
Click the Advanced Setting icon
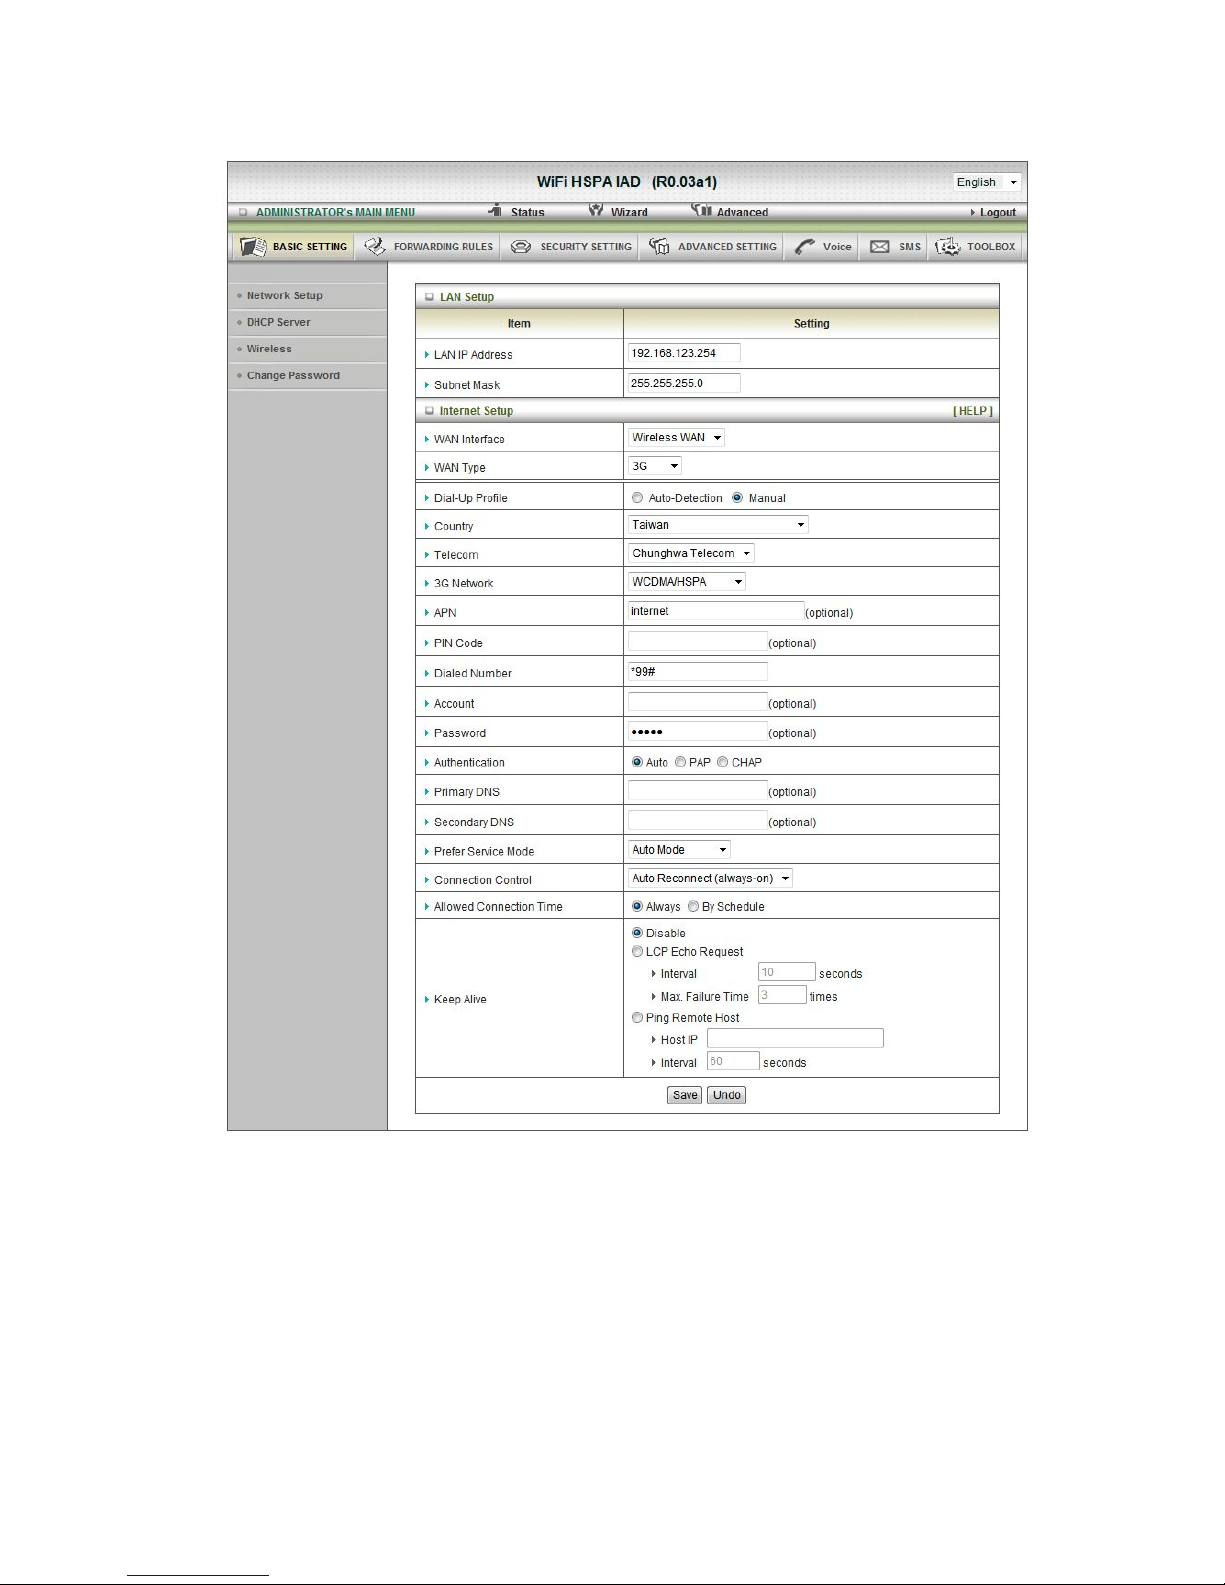click(x=659, y=246)
